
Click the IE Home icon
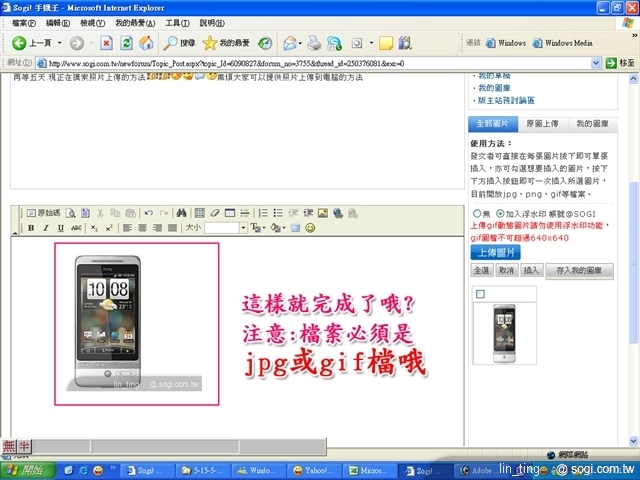point(147,43)
